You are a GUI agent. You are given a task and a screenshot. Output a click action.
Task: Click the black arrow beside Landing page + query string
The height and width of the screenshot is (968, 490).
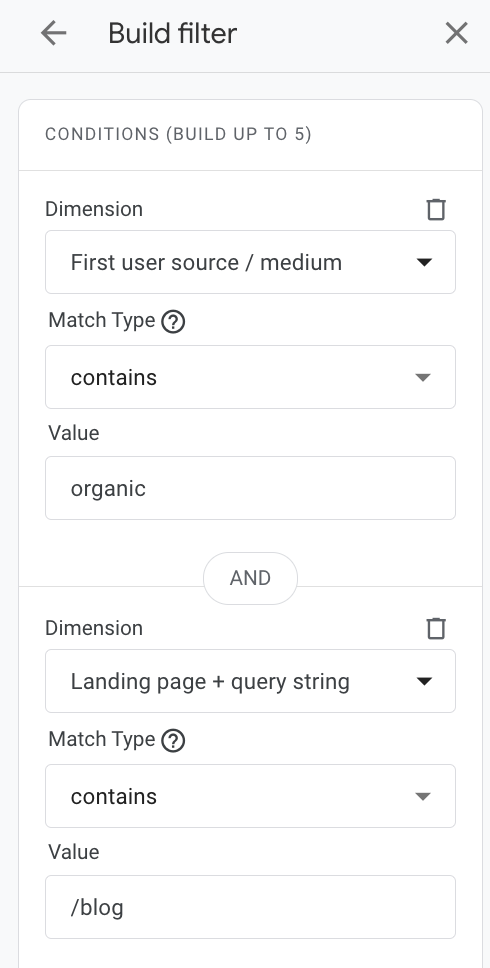click(424, 682)
